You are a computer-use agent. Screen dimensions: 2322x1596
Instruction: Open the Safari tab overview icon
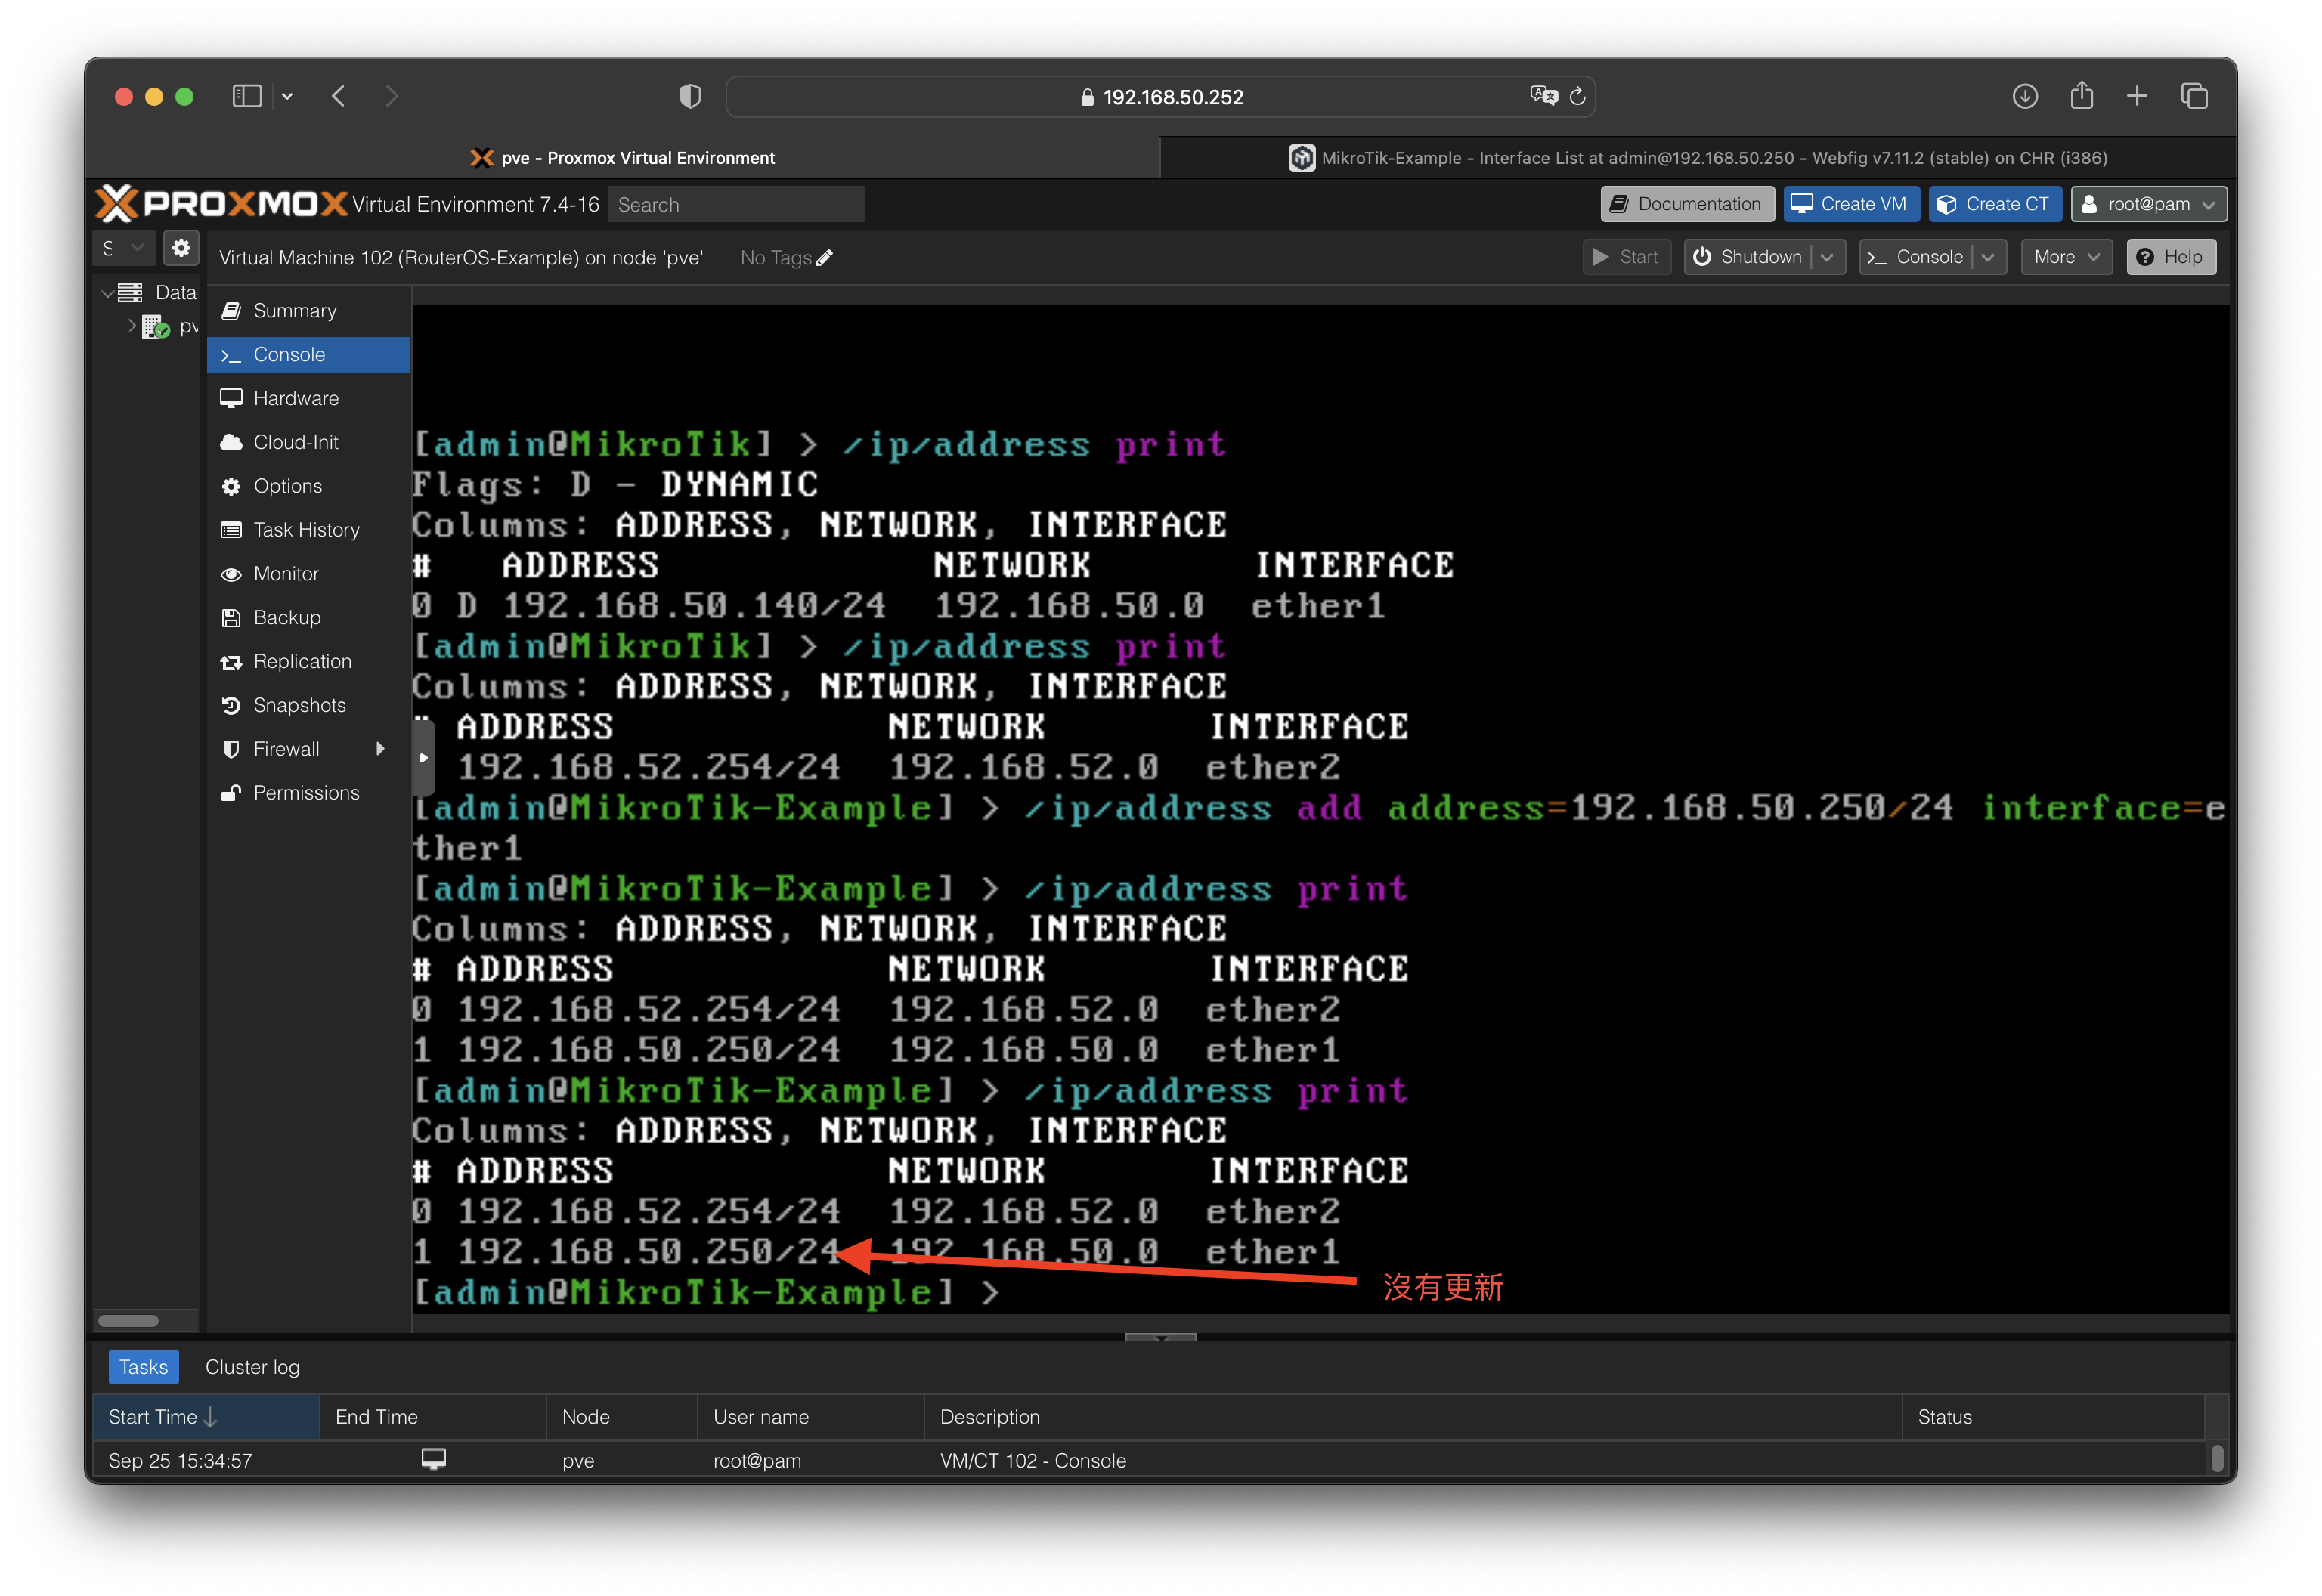tap(2194, 96)
